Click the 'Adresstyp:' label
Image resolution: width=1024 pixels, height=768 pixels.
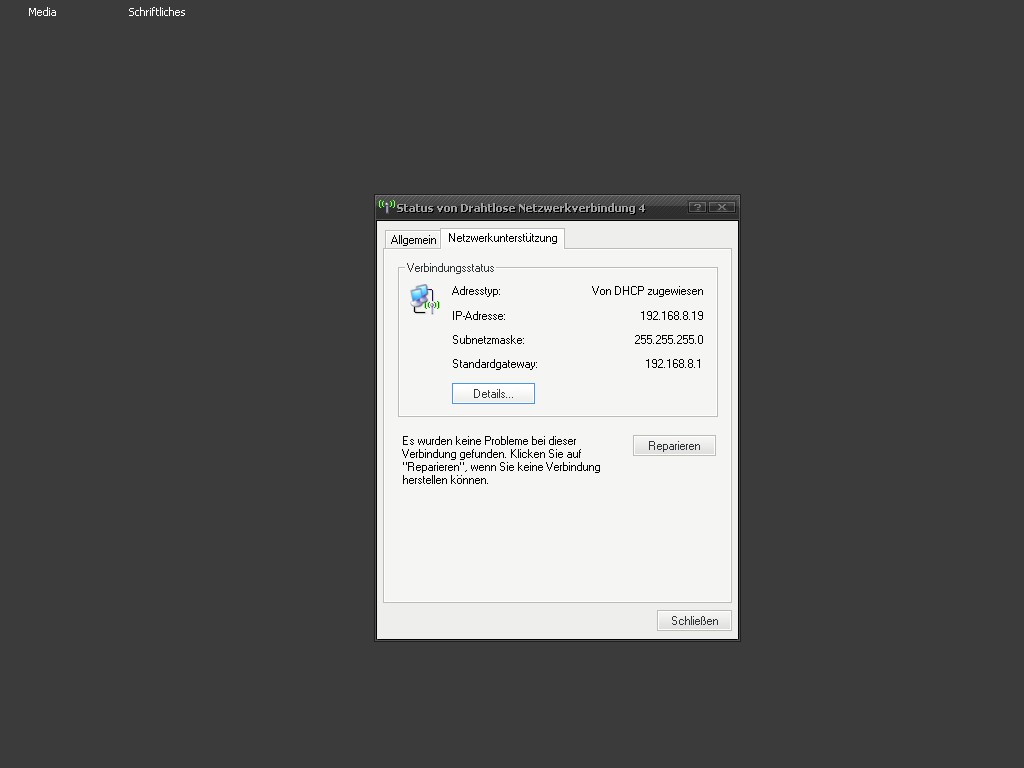[476, 291]
